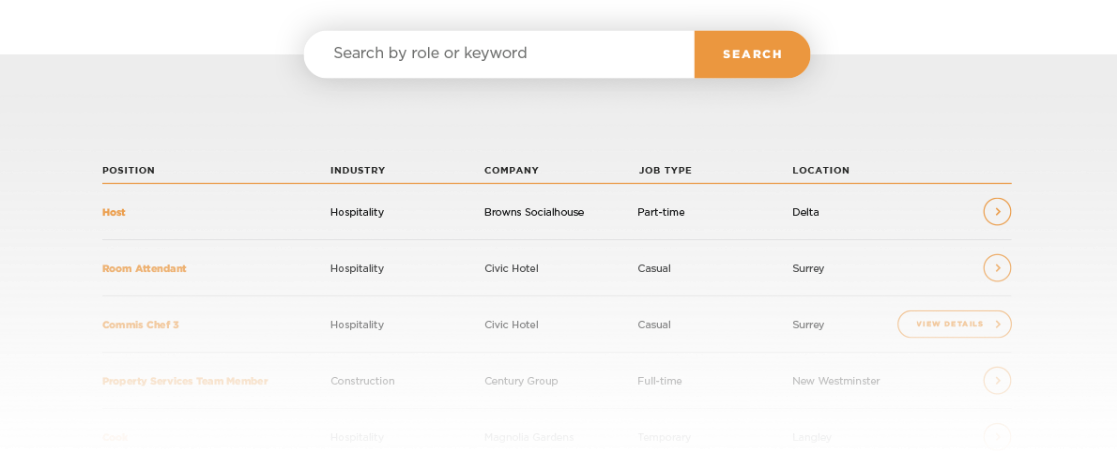Click the orange SEARCH button
Screen dimensions: 1117x468
[x=752, y=54]
